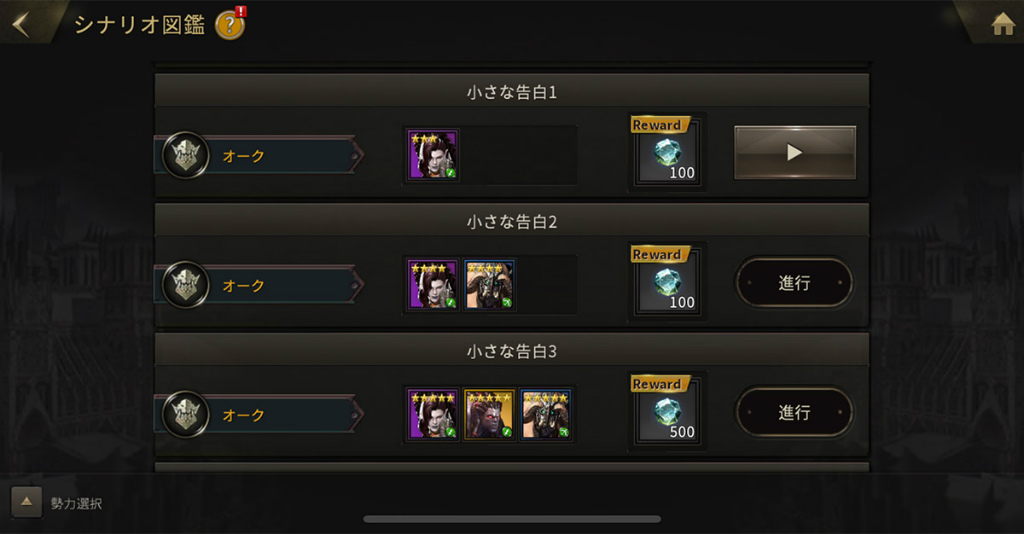This screenshot has width=1024, height=534.
Task: Click the オーク faction emblem in 小さな告白1
Action: (x=185, y=155)
